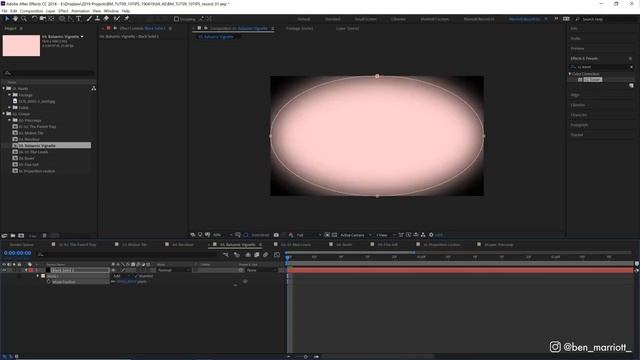Open the Layer menu
640x360 pixels.
(x=51, y=11)
